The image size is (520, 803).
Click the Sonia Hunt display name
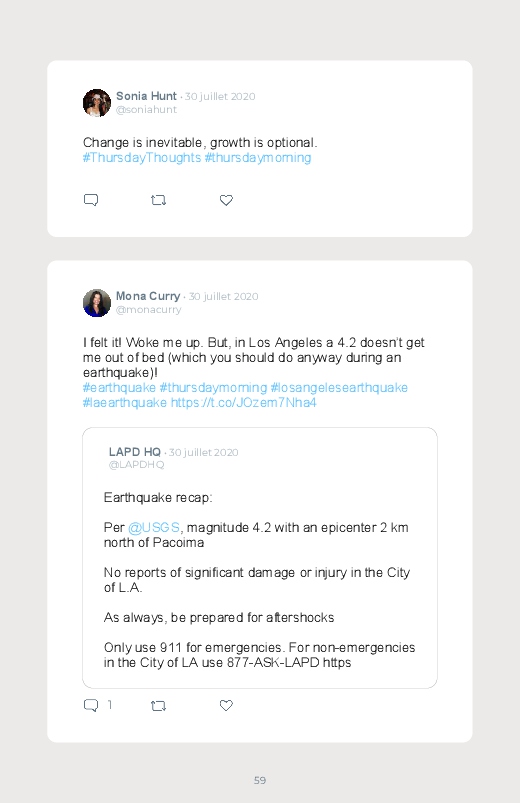coord(146,96)
